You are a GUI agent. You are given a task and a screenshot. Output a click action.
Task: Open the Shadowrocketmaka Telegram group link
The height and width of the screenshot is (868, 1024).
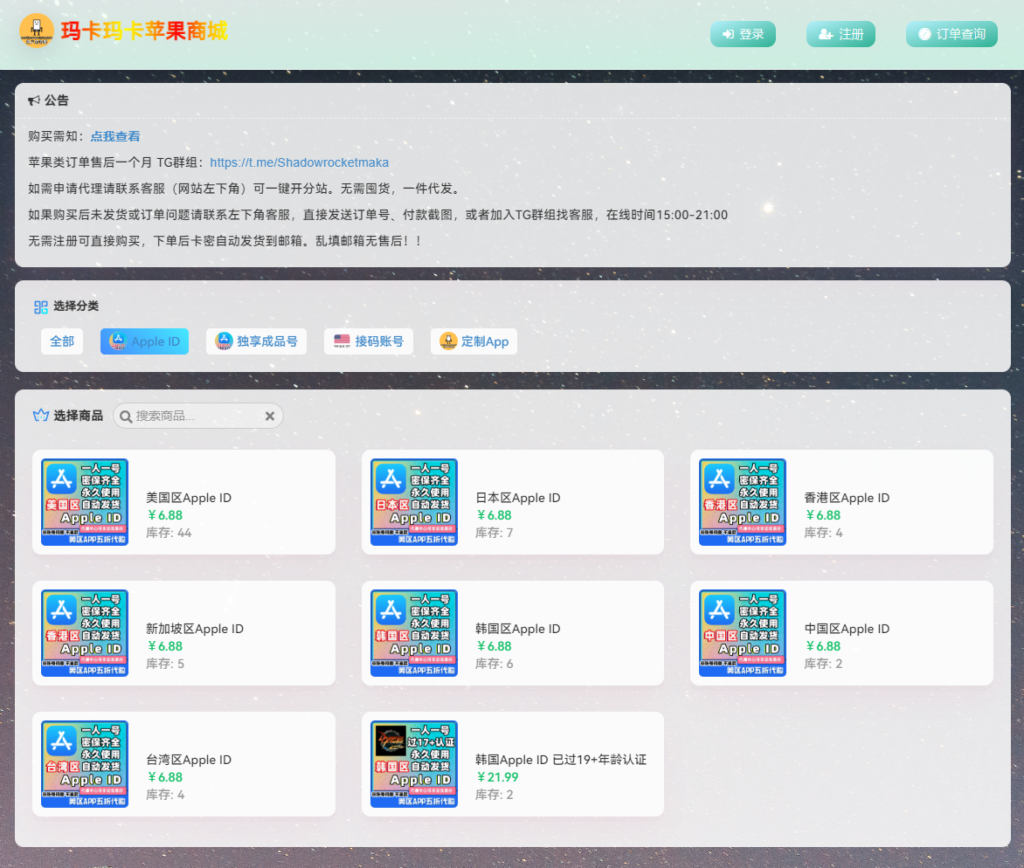tap(299, 163)
